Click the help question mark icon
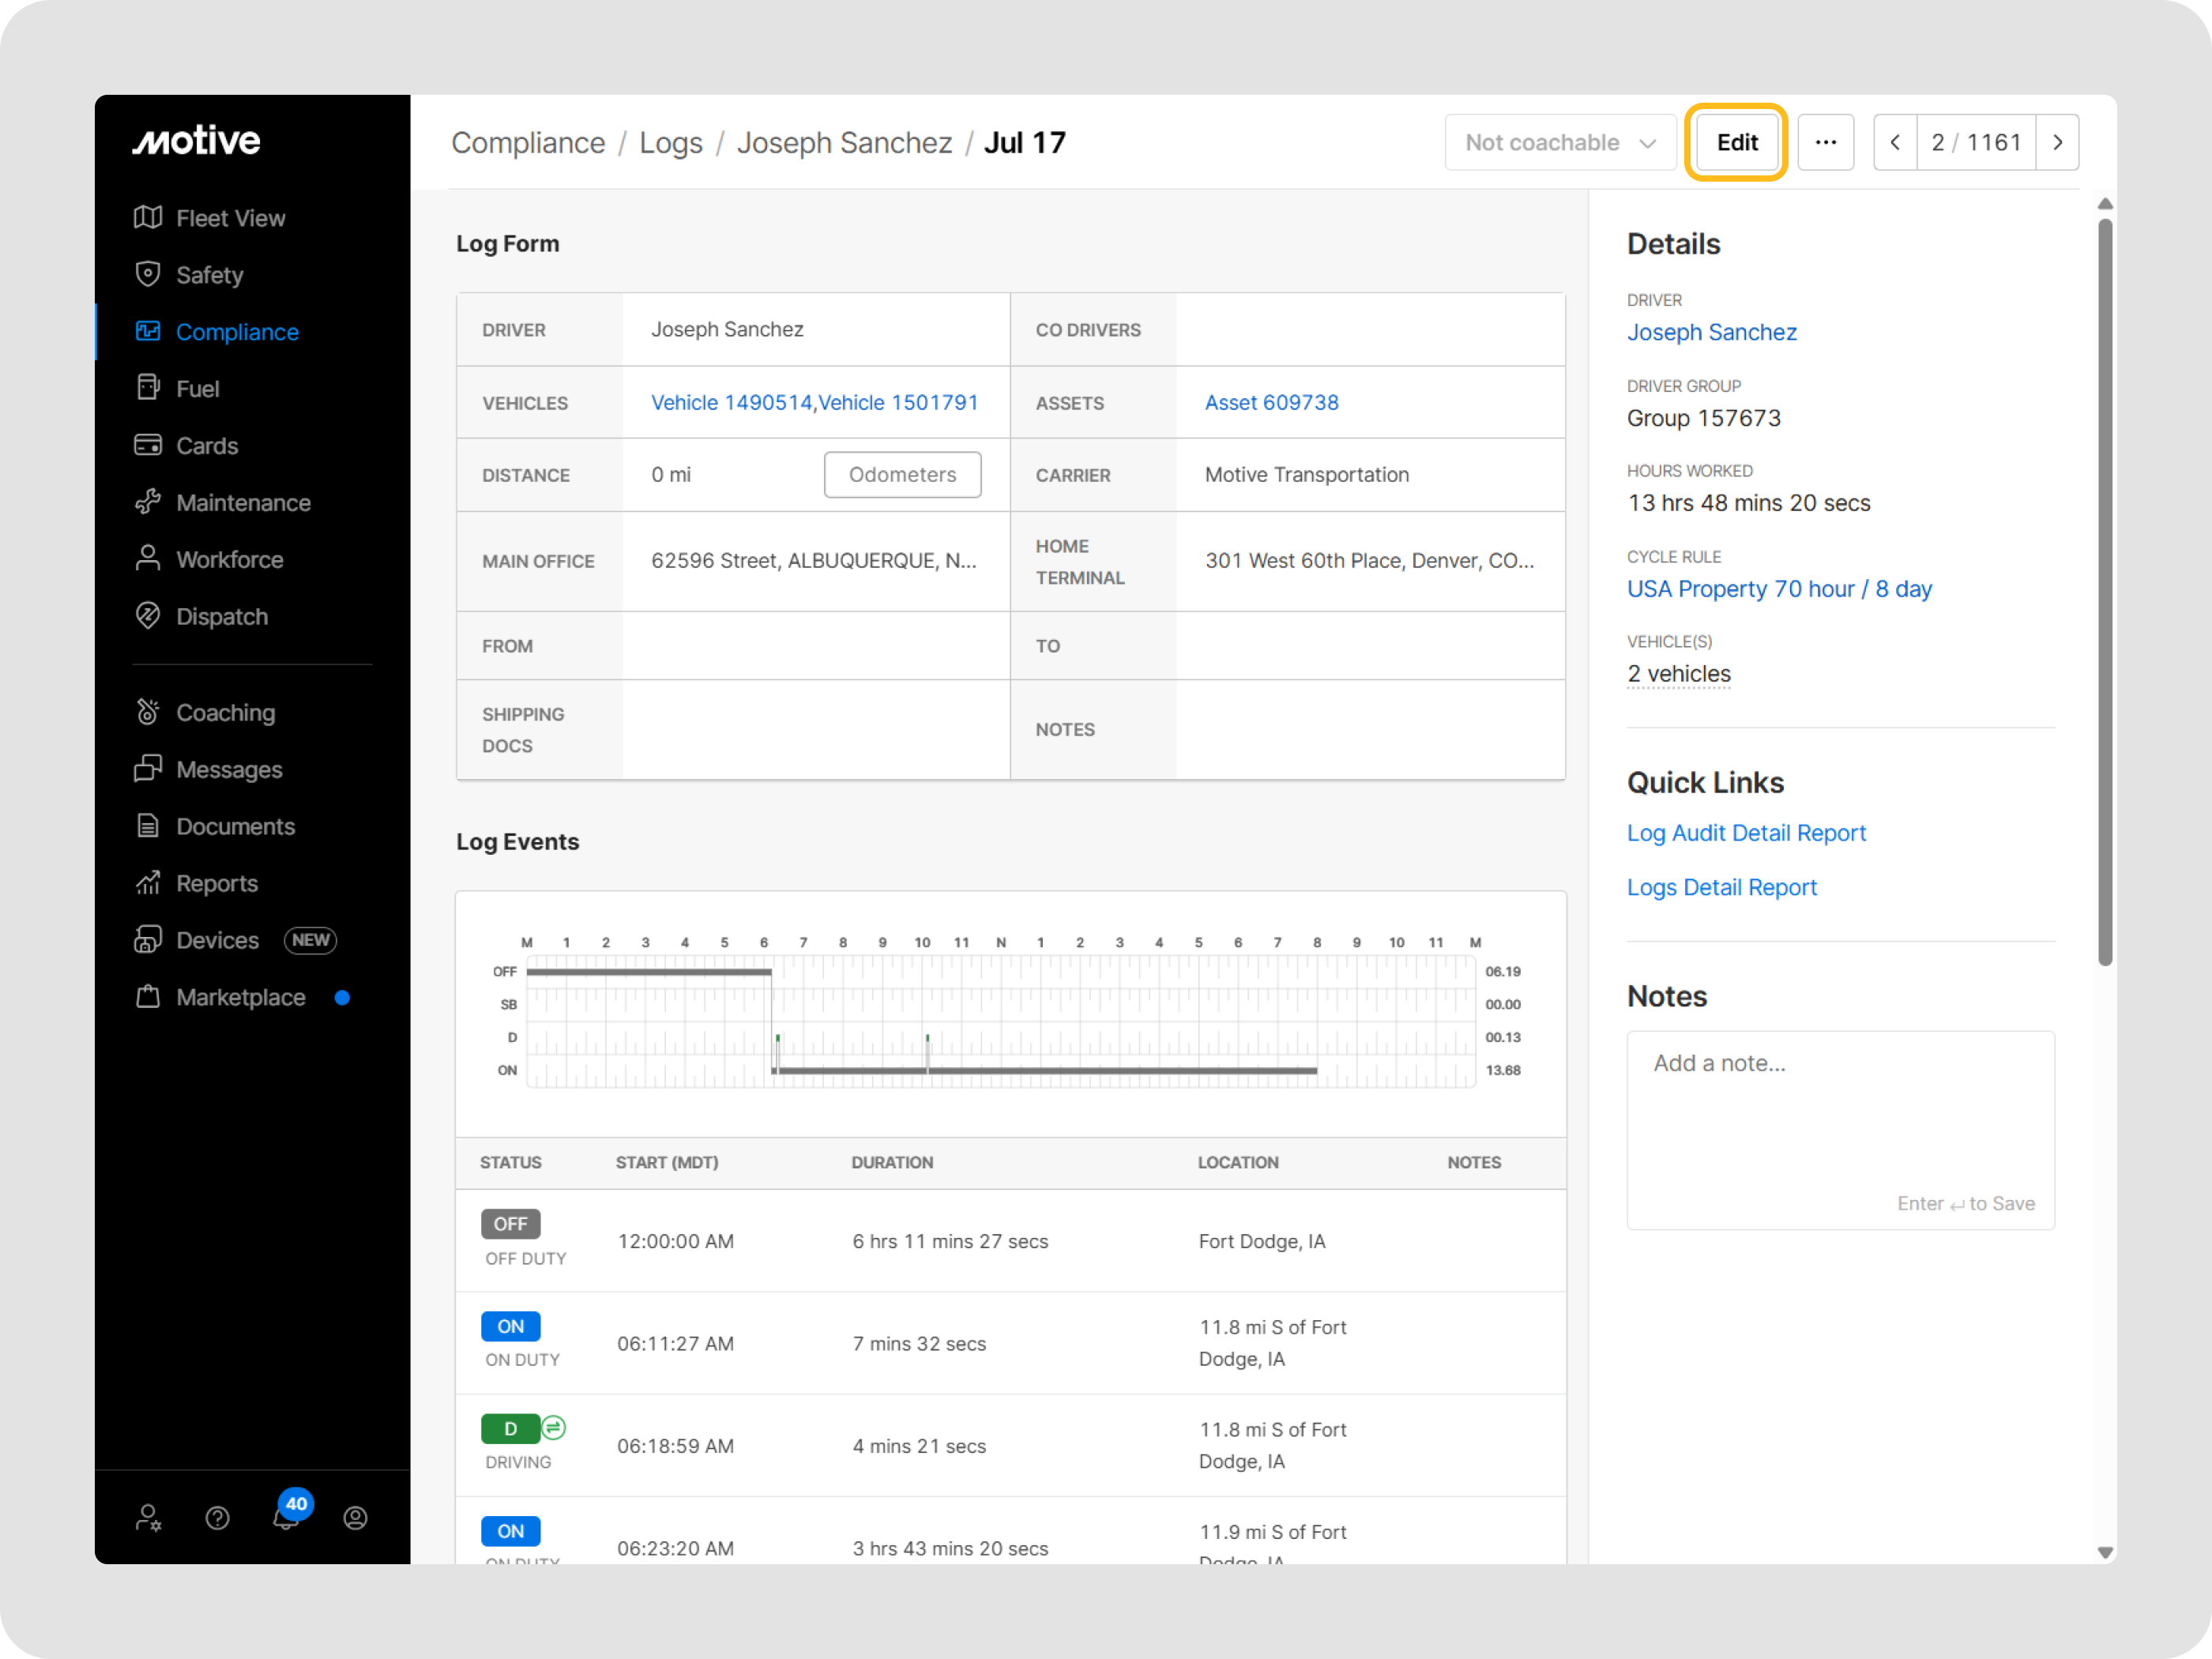2212x1659 pixels. click(217, 1518)
